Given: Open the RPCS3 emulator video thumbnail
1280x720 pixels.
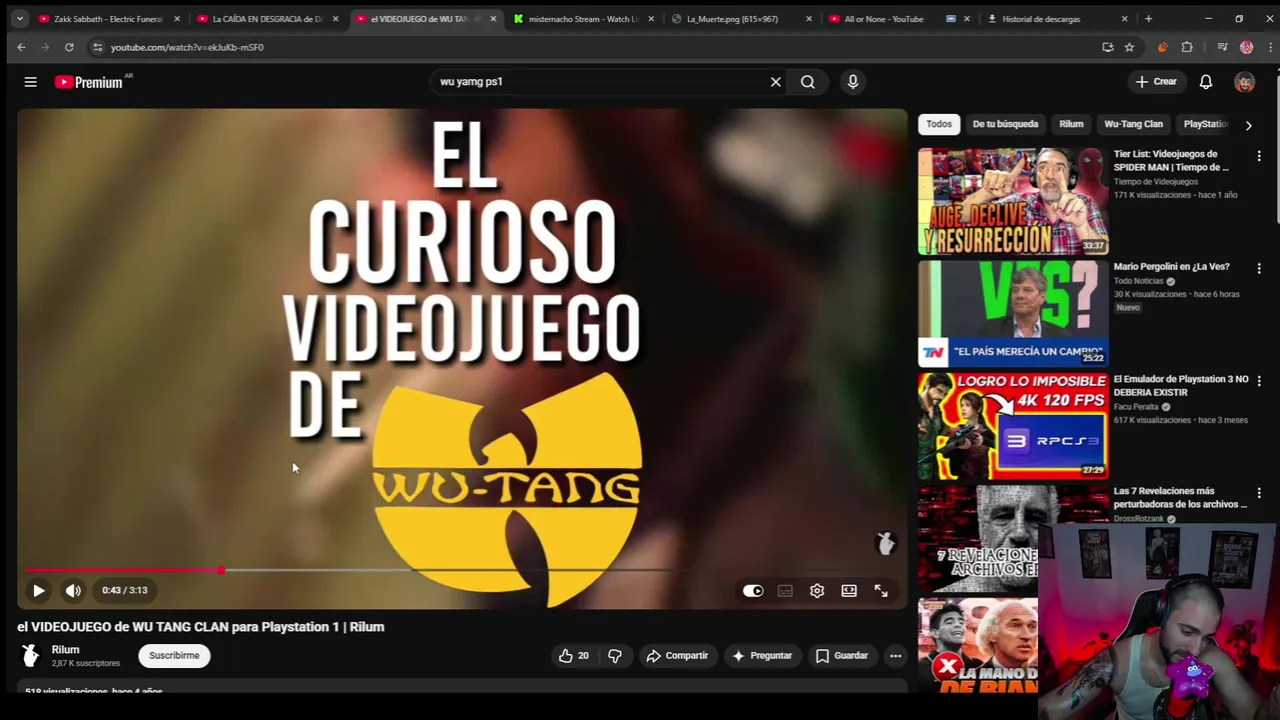Looking at the screenshot, I should pos(1013,426).
